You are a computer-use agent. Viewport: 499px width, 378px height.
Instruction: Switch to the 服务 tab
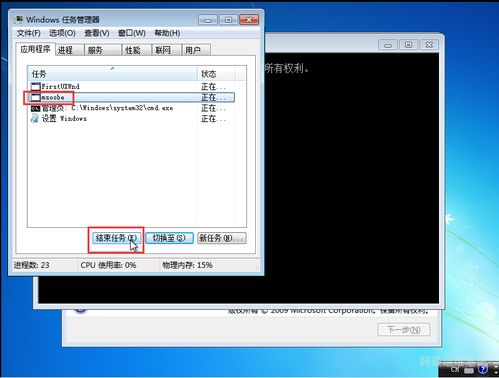[103, 50]
